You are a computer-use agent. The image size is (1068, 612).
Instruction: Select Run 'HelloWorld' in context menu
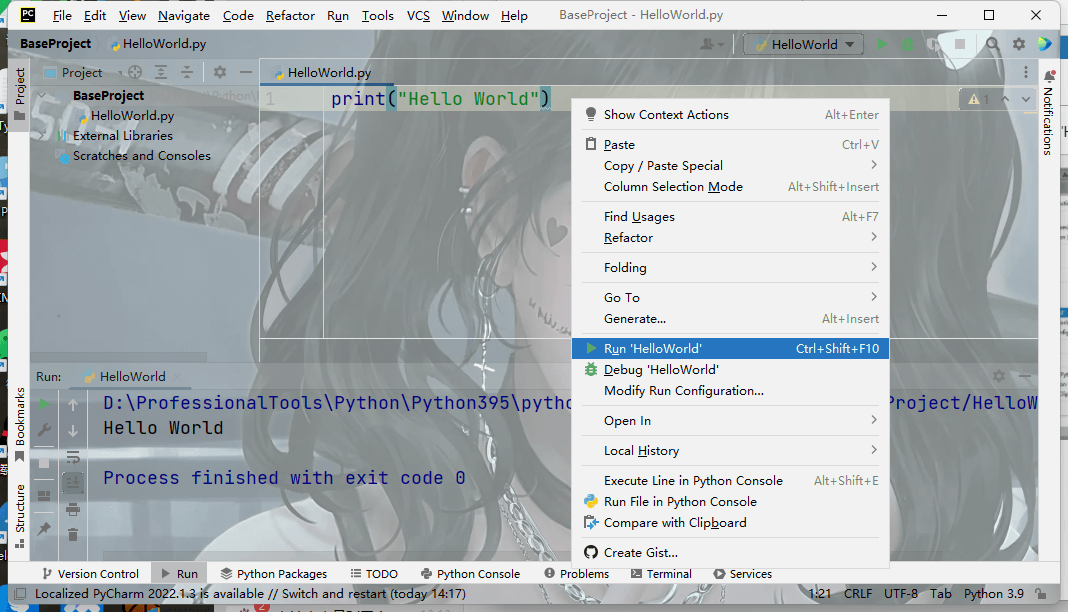pyautogui.click(x=730, y=349)
